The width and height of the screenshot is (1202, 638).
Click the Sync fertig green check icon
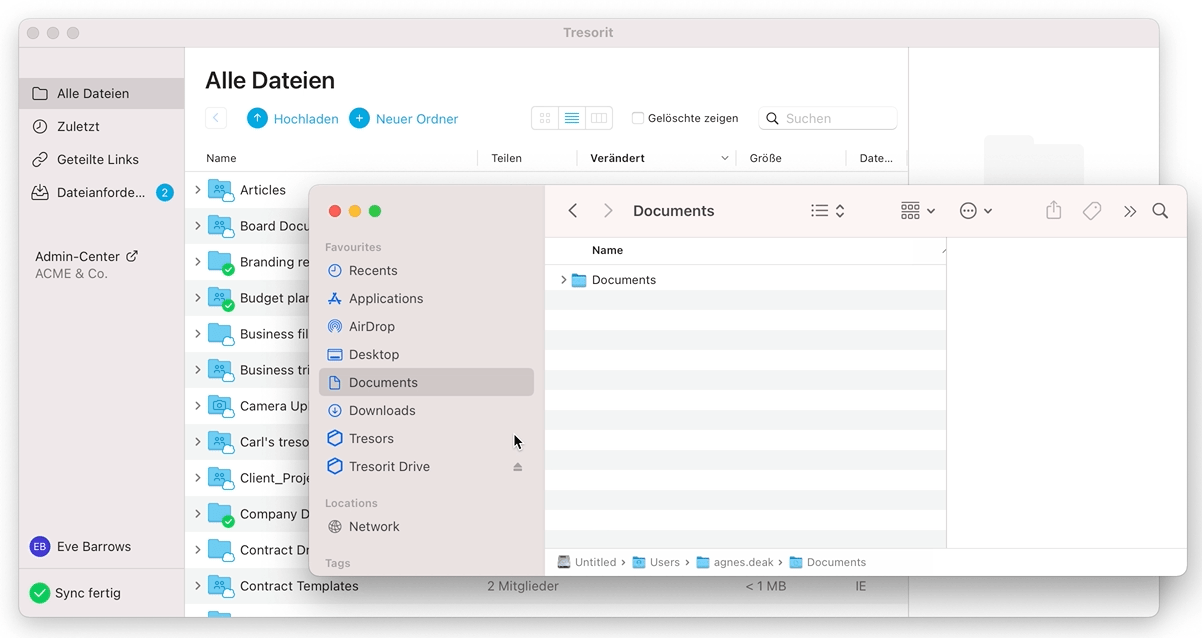(x=39, y=593)
